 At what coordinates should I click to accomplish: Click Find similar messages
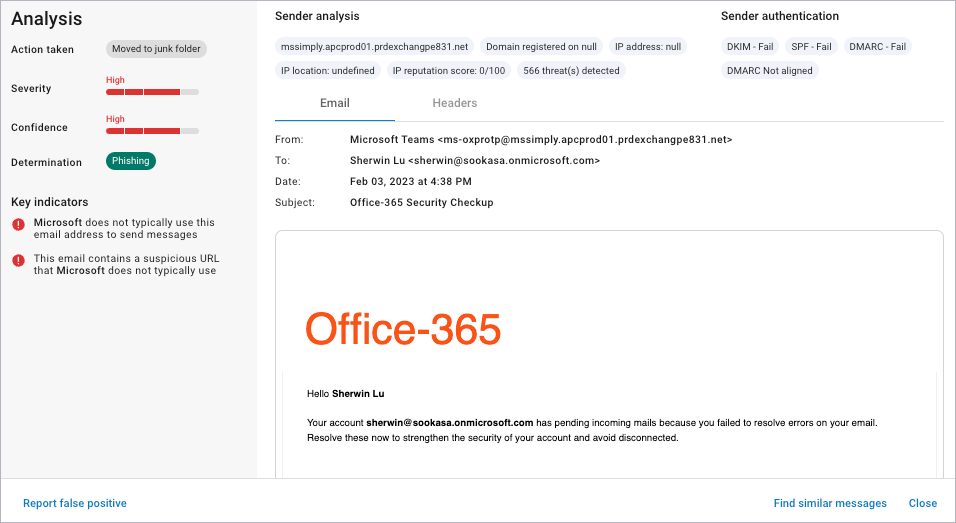830,503
